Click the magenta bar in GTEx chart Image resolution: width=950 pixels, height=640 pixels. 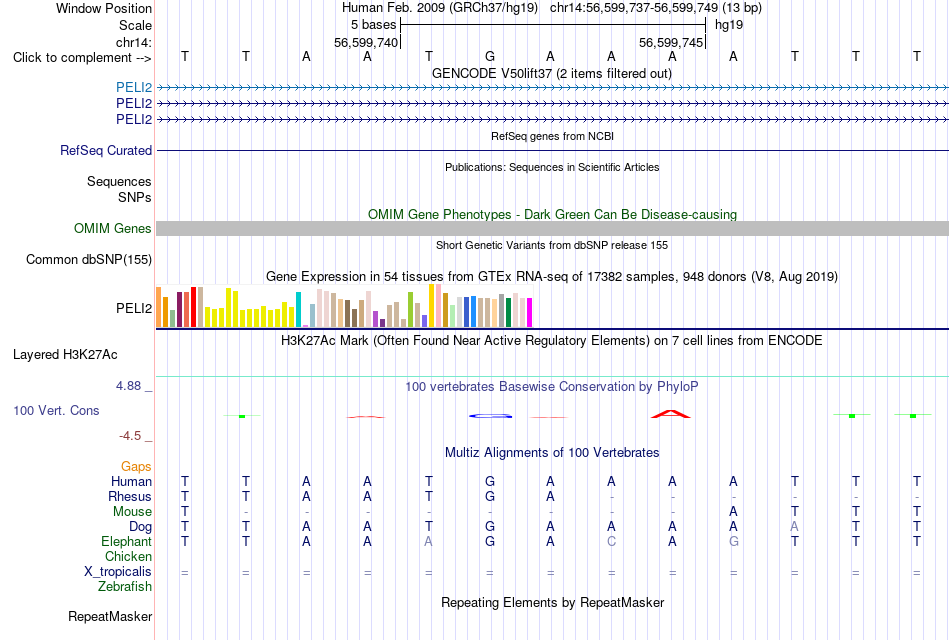530,313
